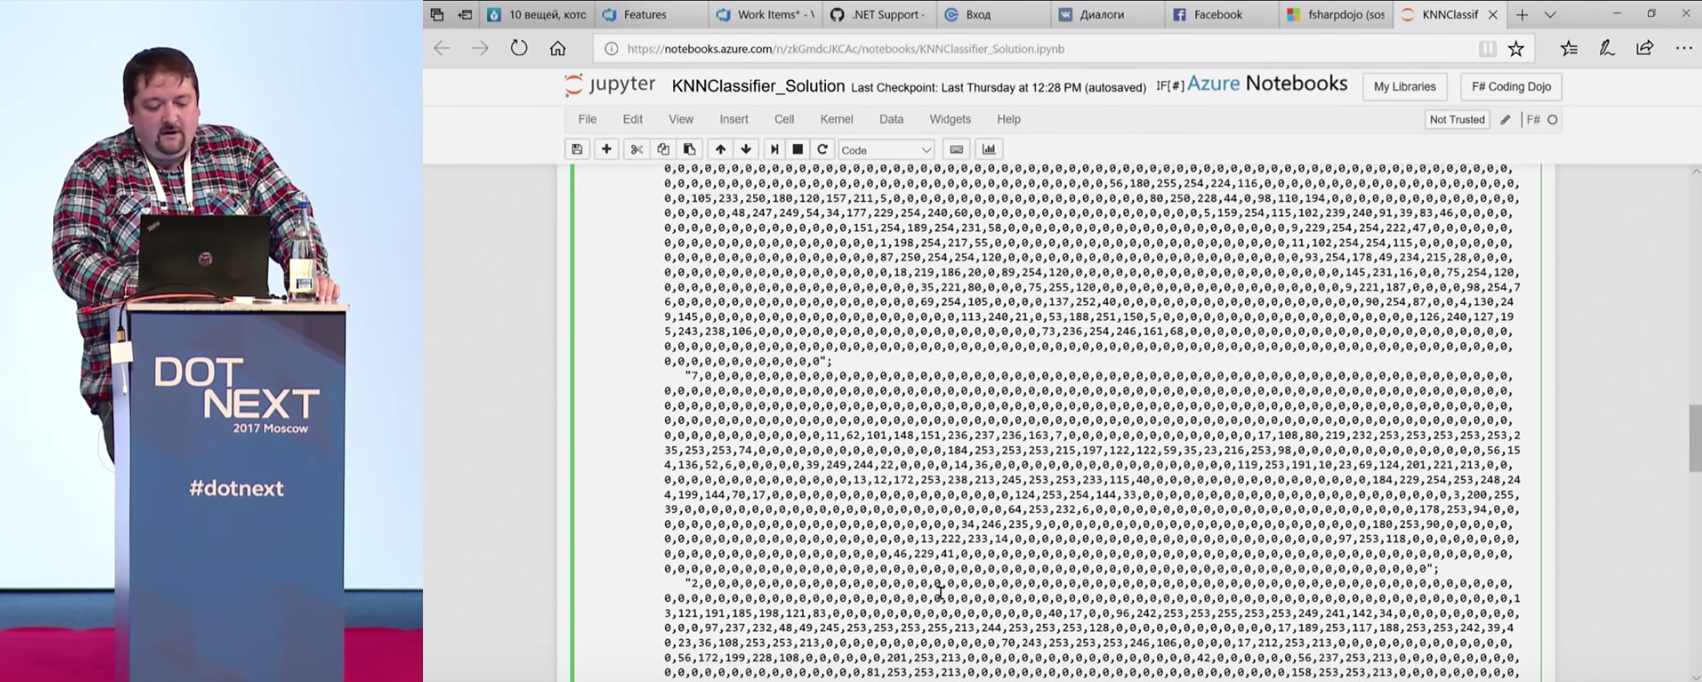Switch to the Work Items tab
Screen dimensions: 1702x682
(x=766, y=14)
